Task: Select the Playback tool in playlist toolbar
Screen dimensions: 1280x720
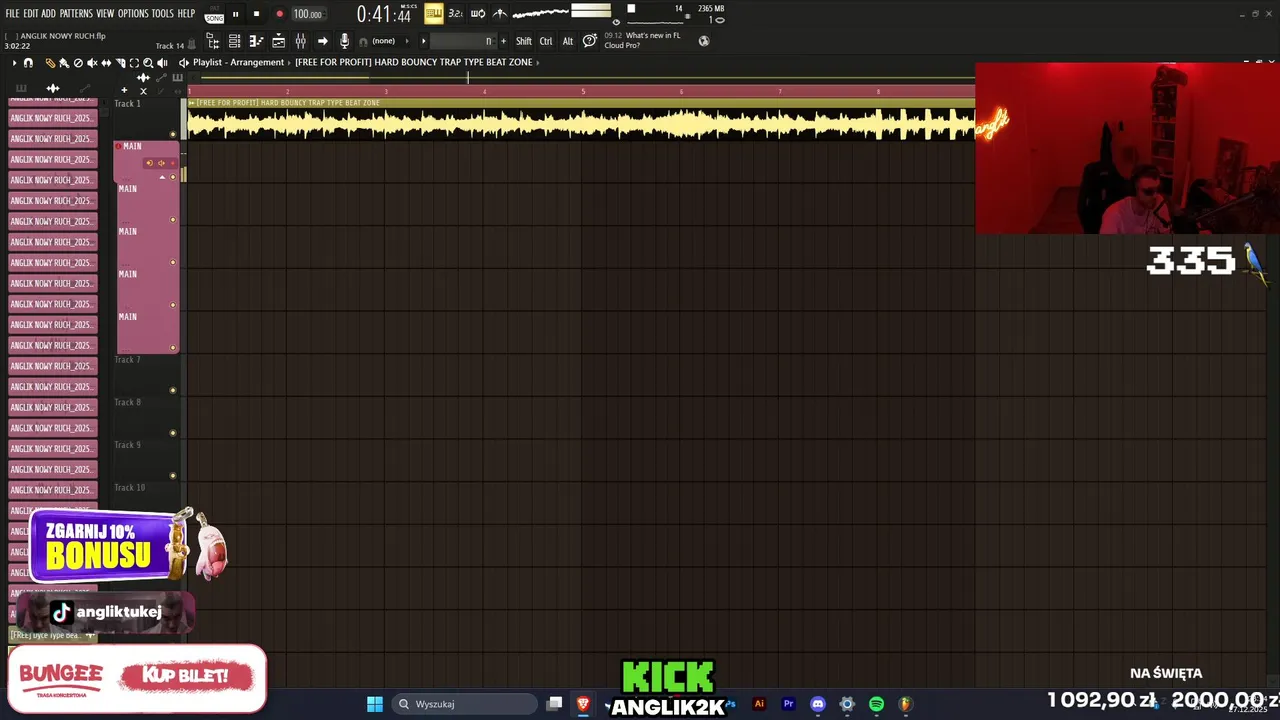Action: [x=162, y=63]
